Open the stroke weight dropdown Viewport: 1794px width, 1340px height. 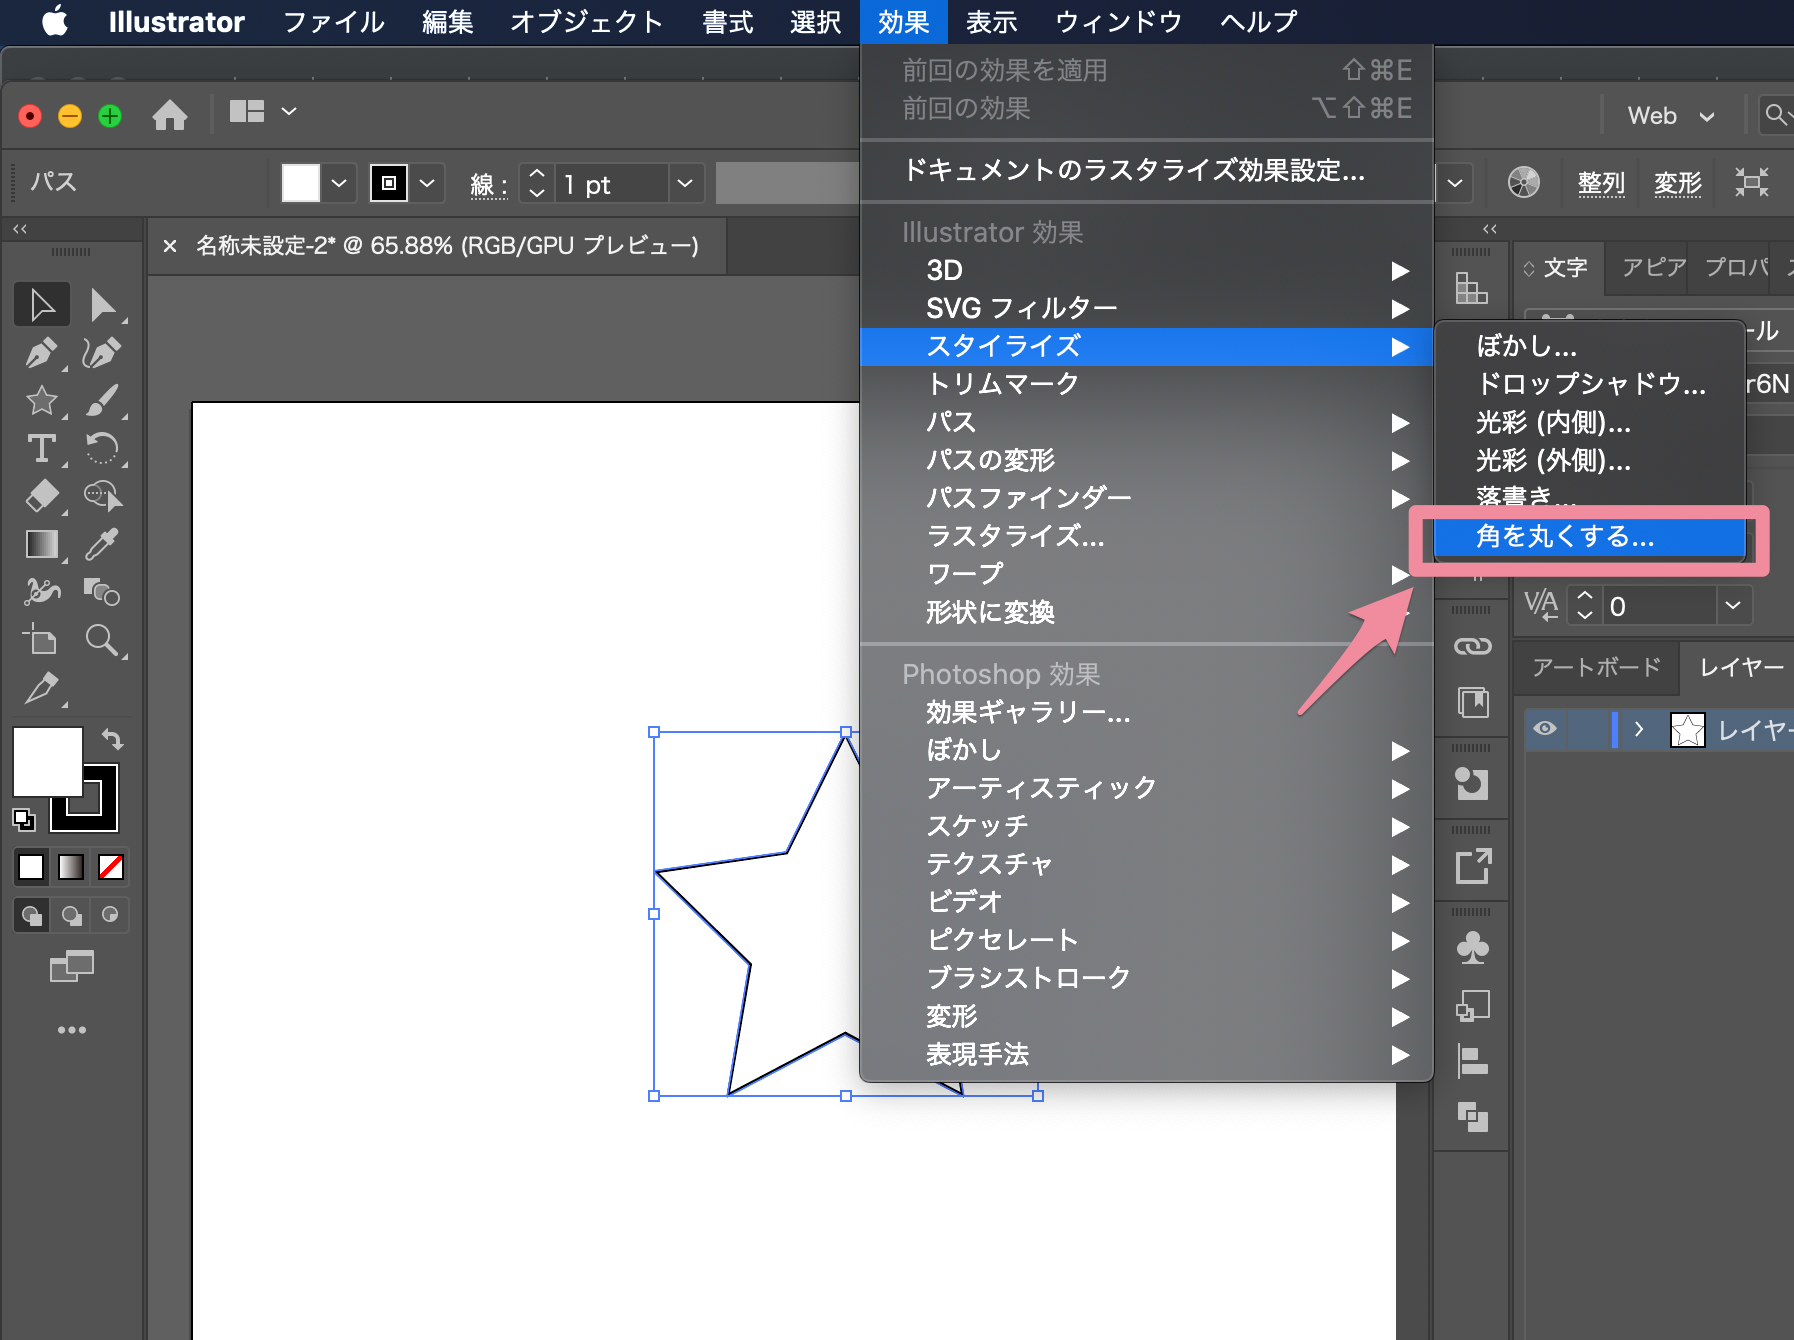coord(685,183)
